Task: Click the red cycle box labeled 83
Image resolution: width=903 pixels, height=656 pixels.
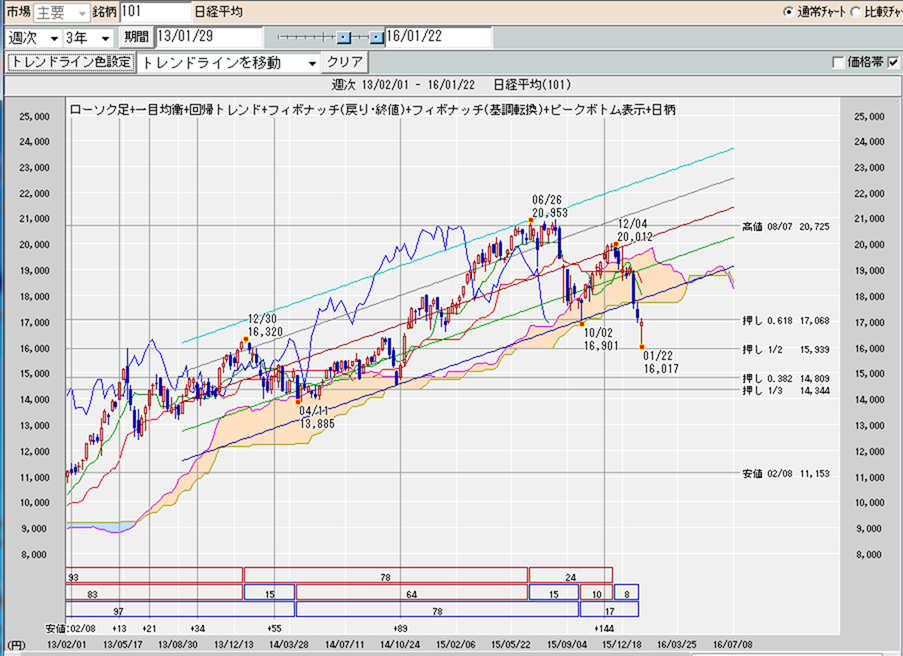Action: [x=154, y=592]
